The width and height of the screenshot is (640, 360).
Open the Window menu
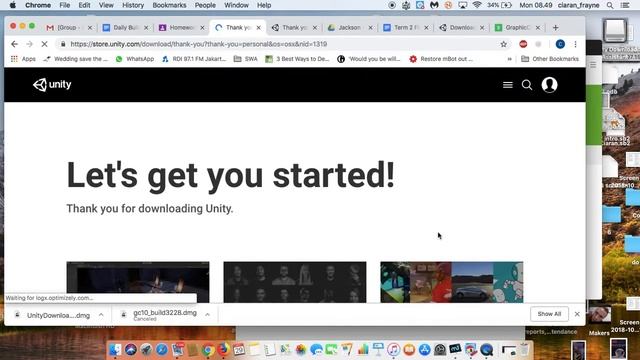[236, 5]
